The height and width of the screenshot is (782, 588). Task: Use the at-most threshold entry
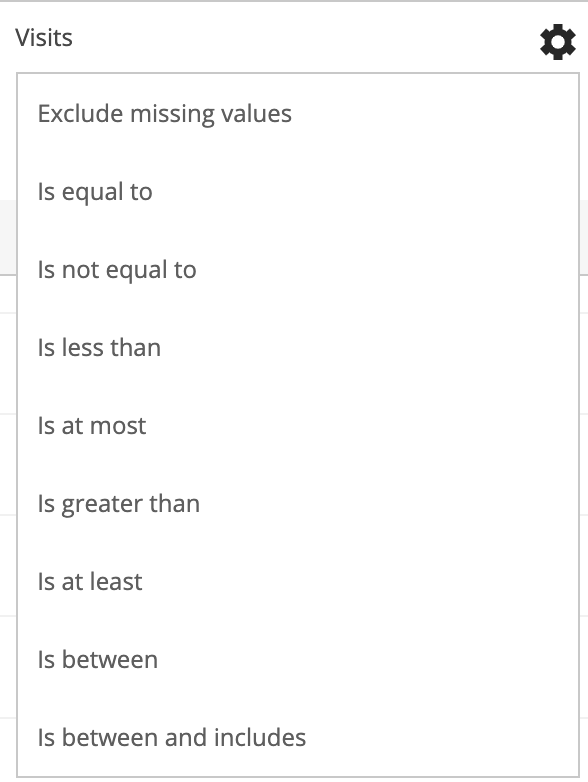(298, 425)
